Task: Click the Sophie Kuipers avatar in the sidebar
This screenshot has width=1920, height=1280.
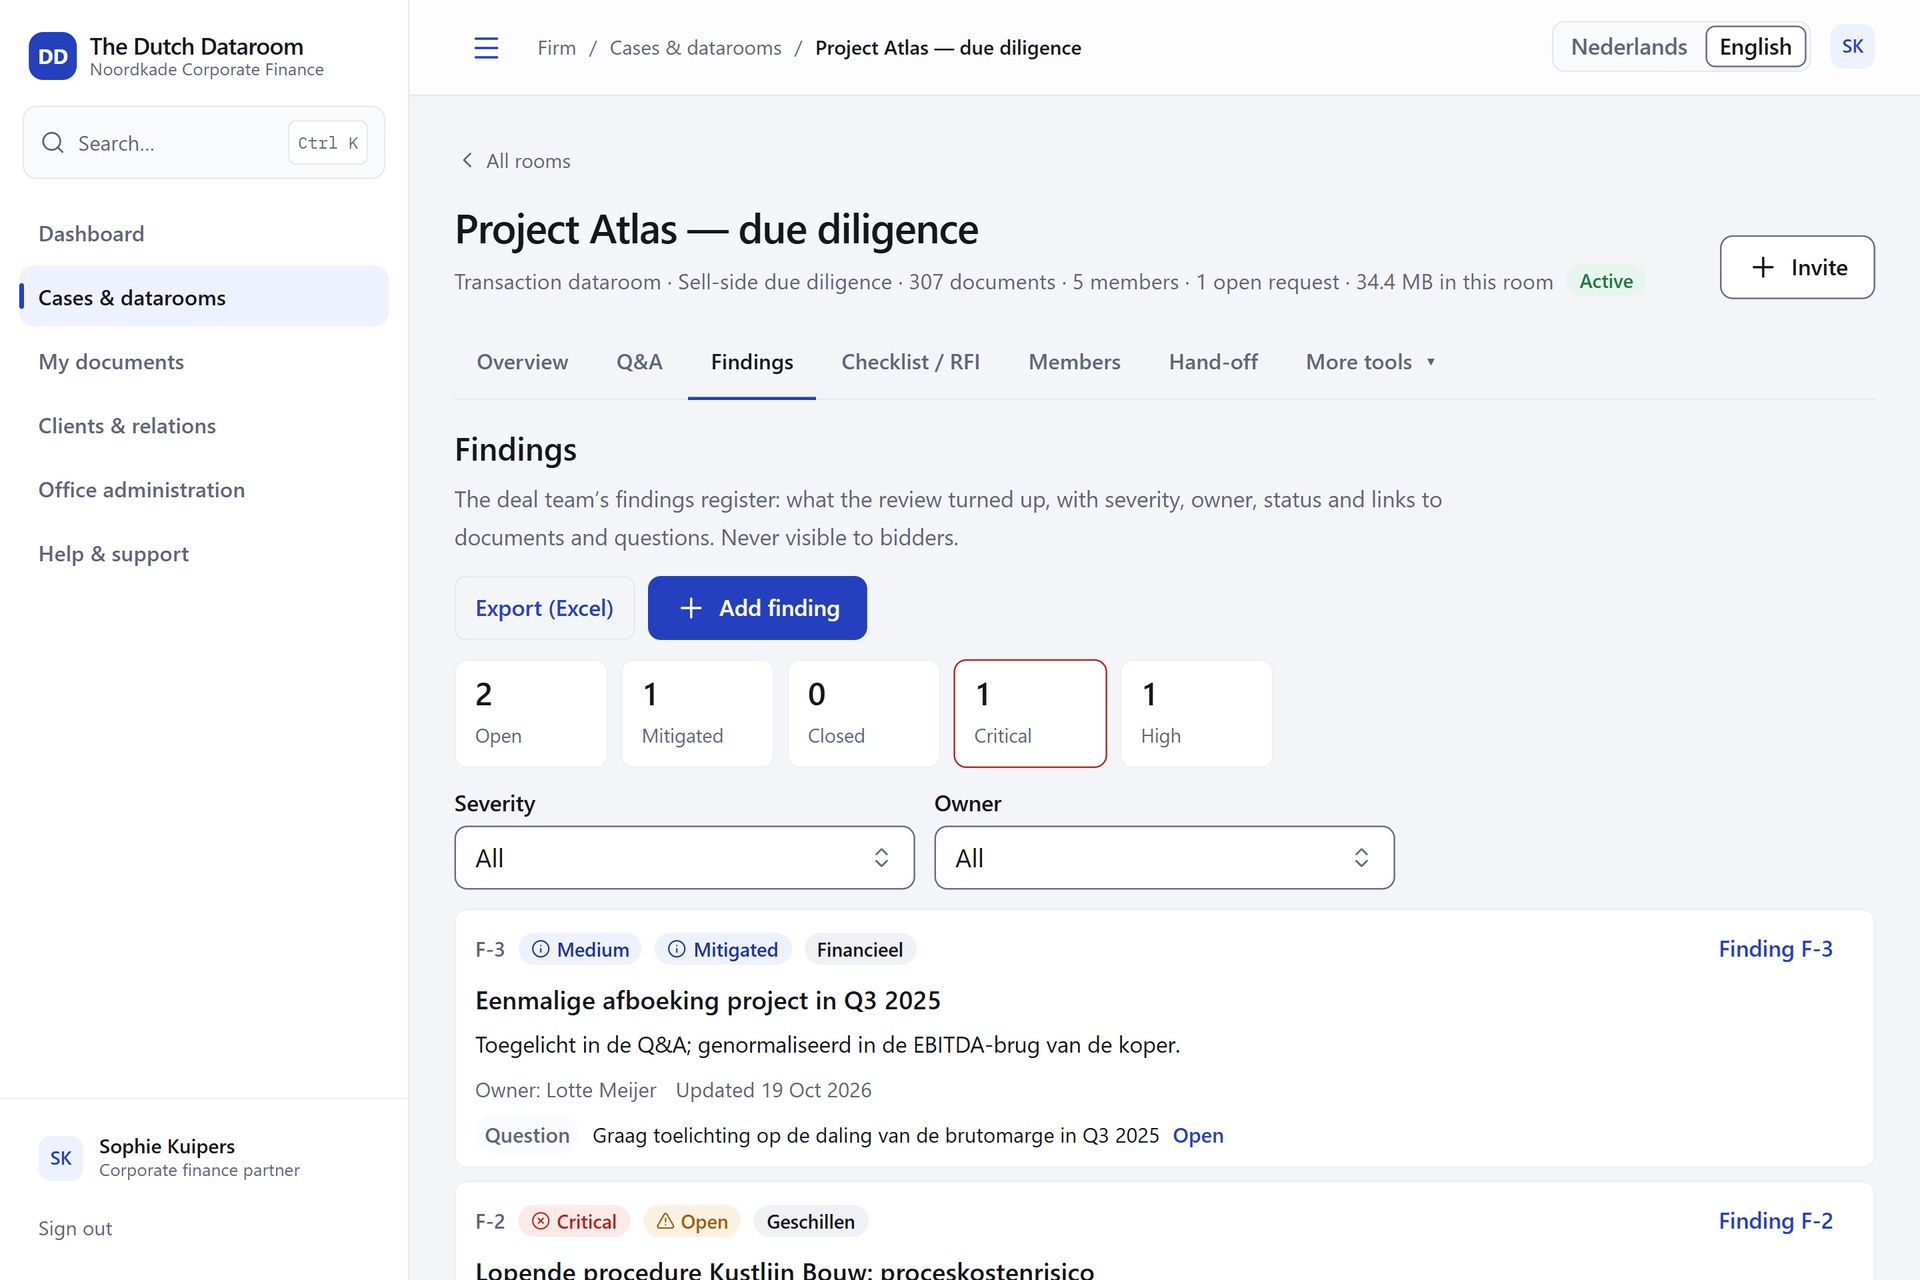Action: click(x=61, y=1158)
